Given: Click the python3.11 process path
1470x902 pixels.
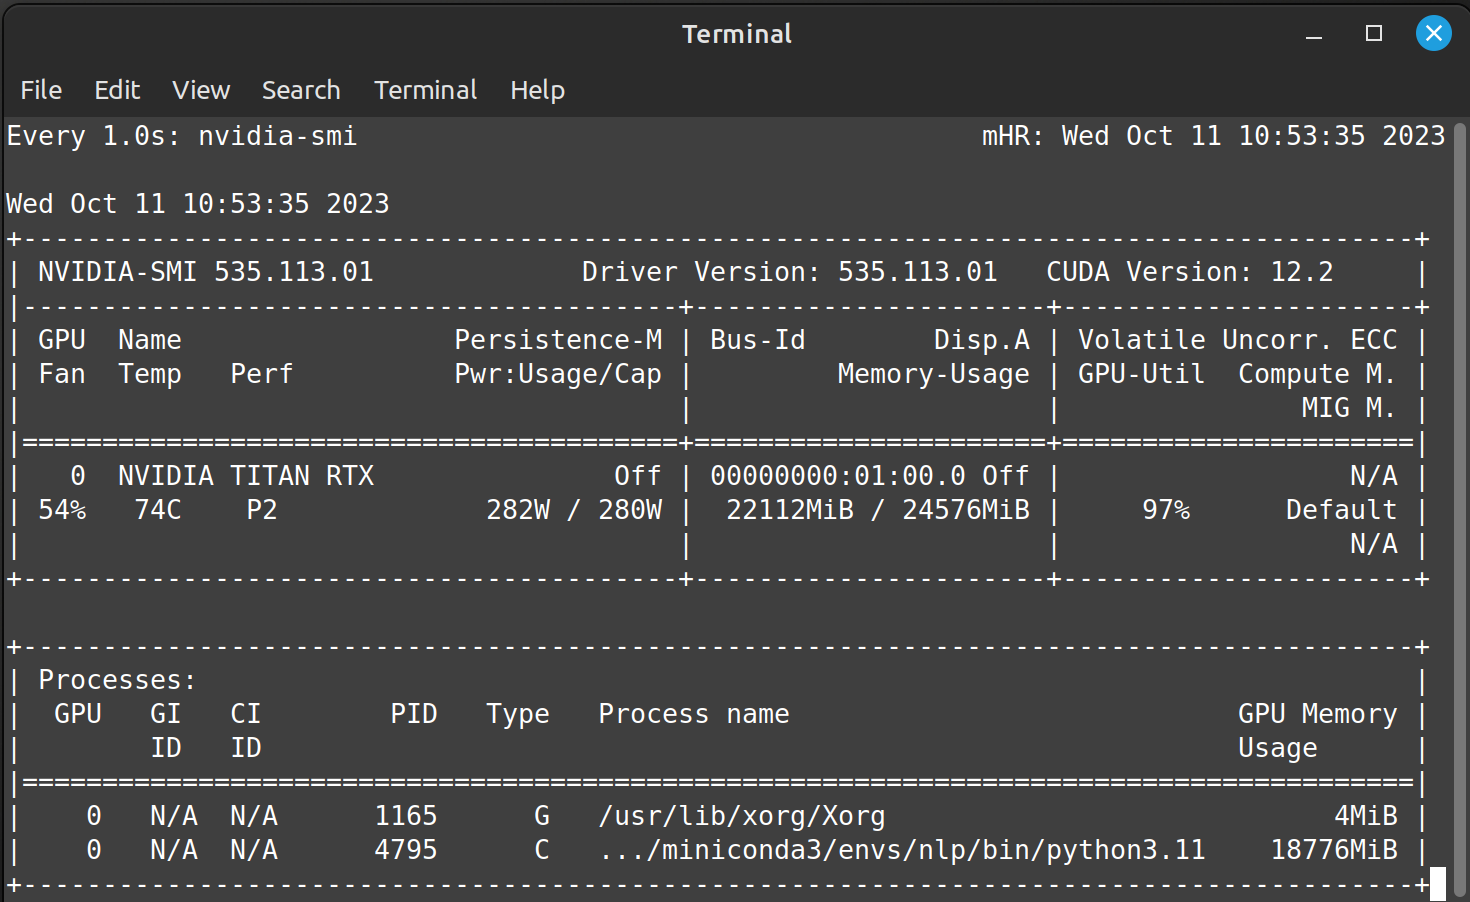Looking at the screenshot, I should tap(902, 850).
